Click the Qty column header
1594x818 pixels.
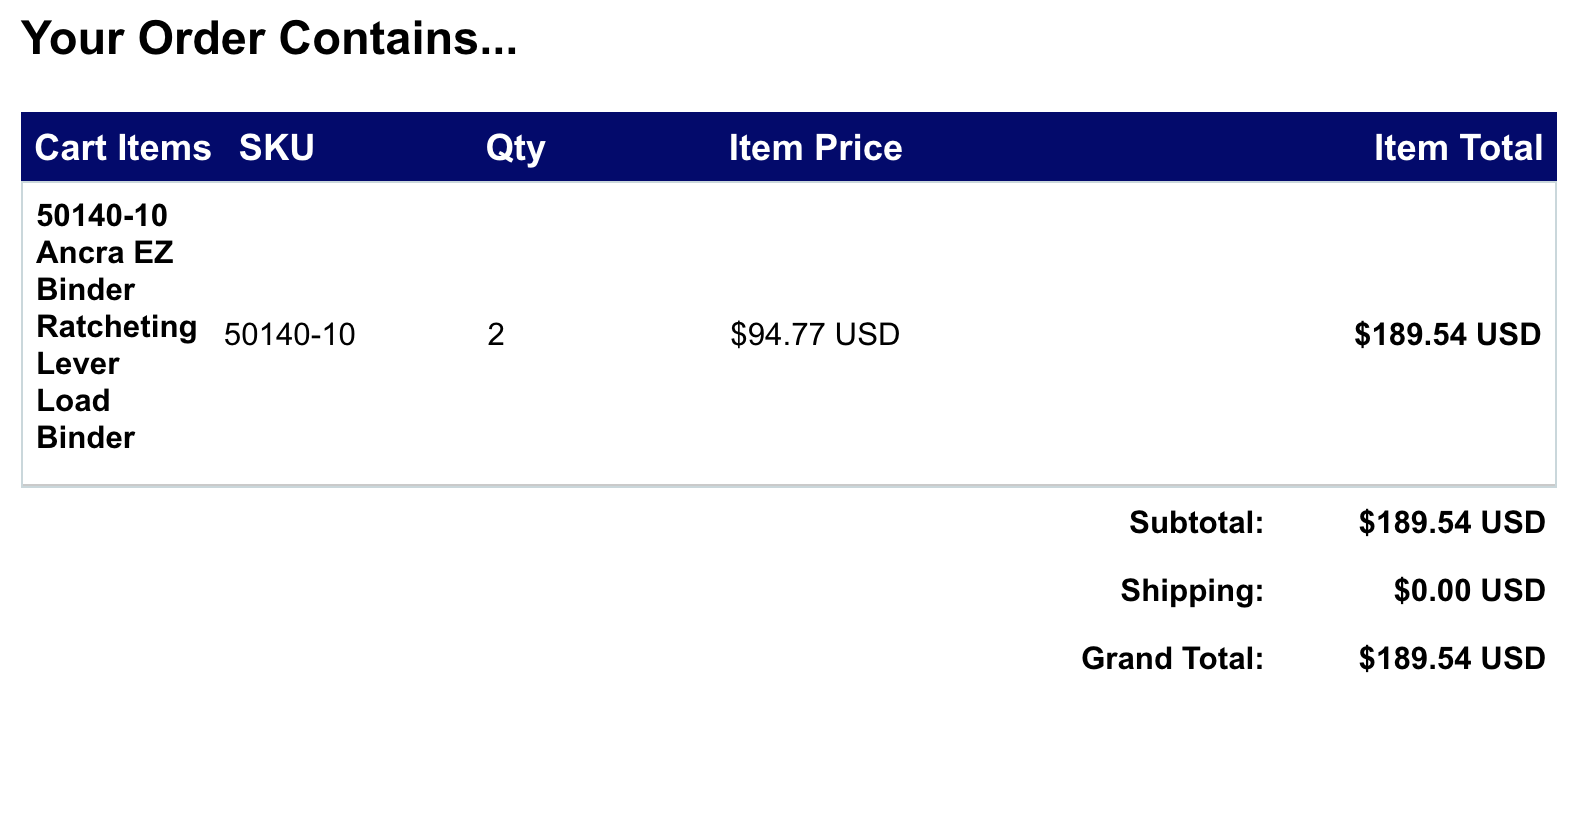pyautogui.click(x=515, y=148)
